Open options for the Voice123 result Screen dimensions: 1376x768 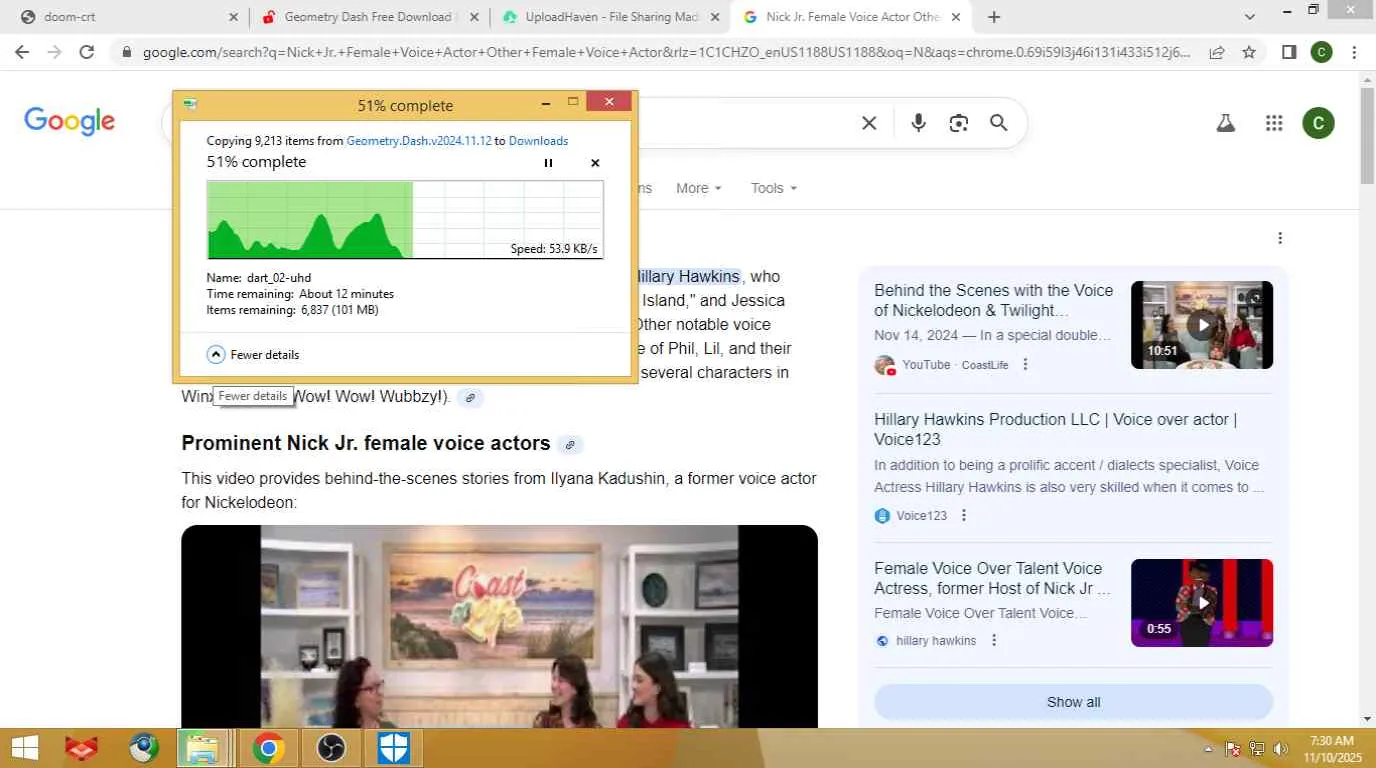tap(964, 516)
